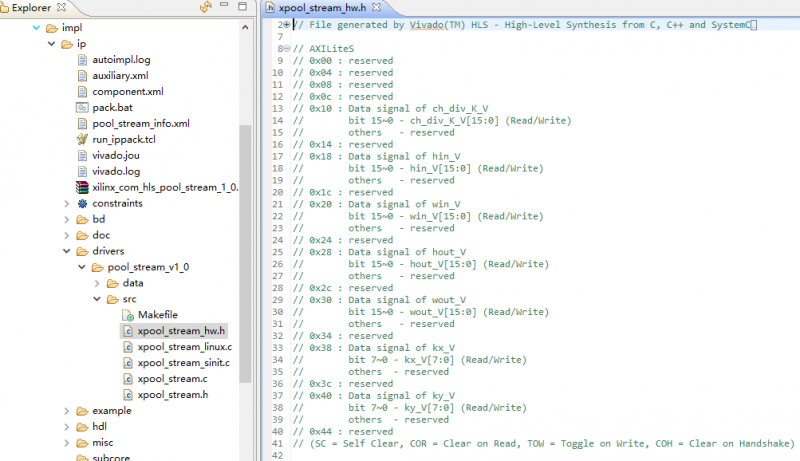The image size is (800, 461).
Task: Click the link-with-editor sync icon in Explorer
Action: click(206, 7)
